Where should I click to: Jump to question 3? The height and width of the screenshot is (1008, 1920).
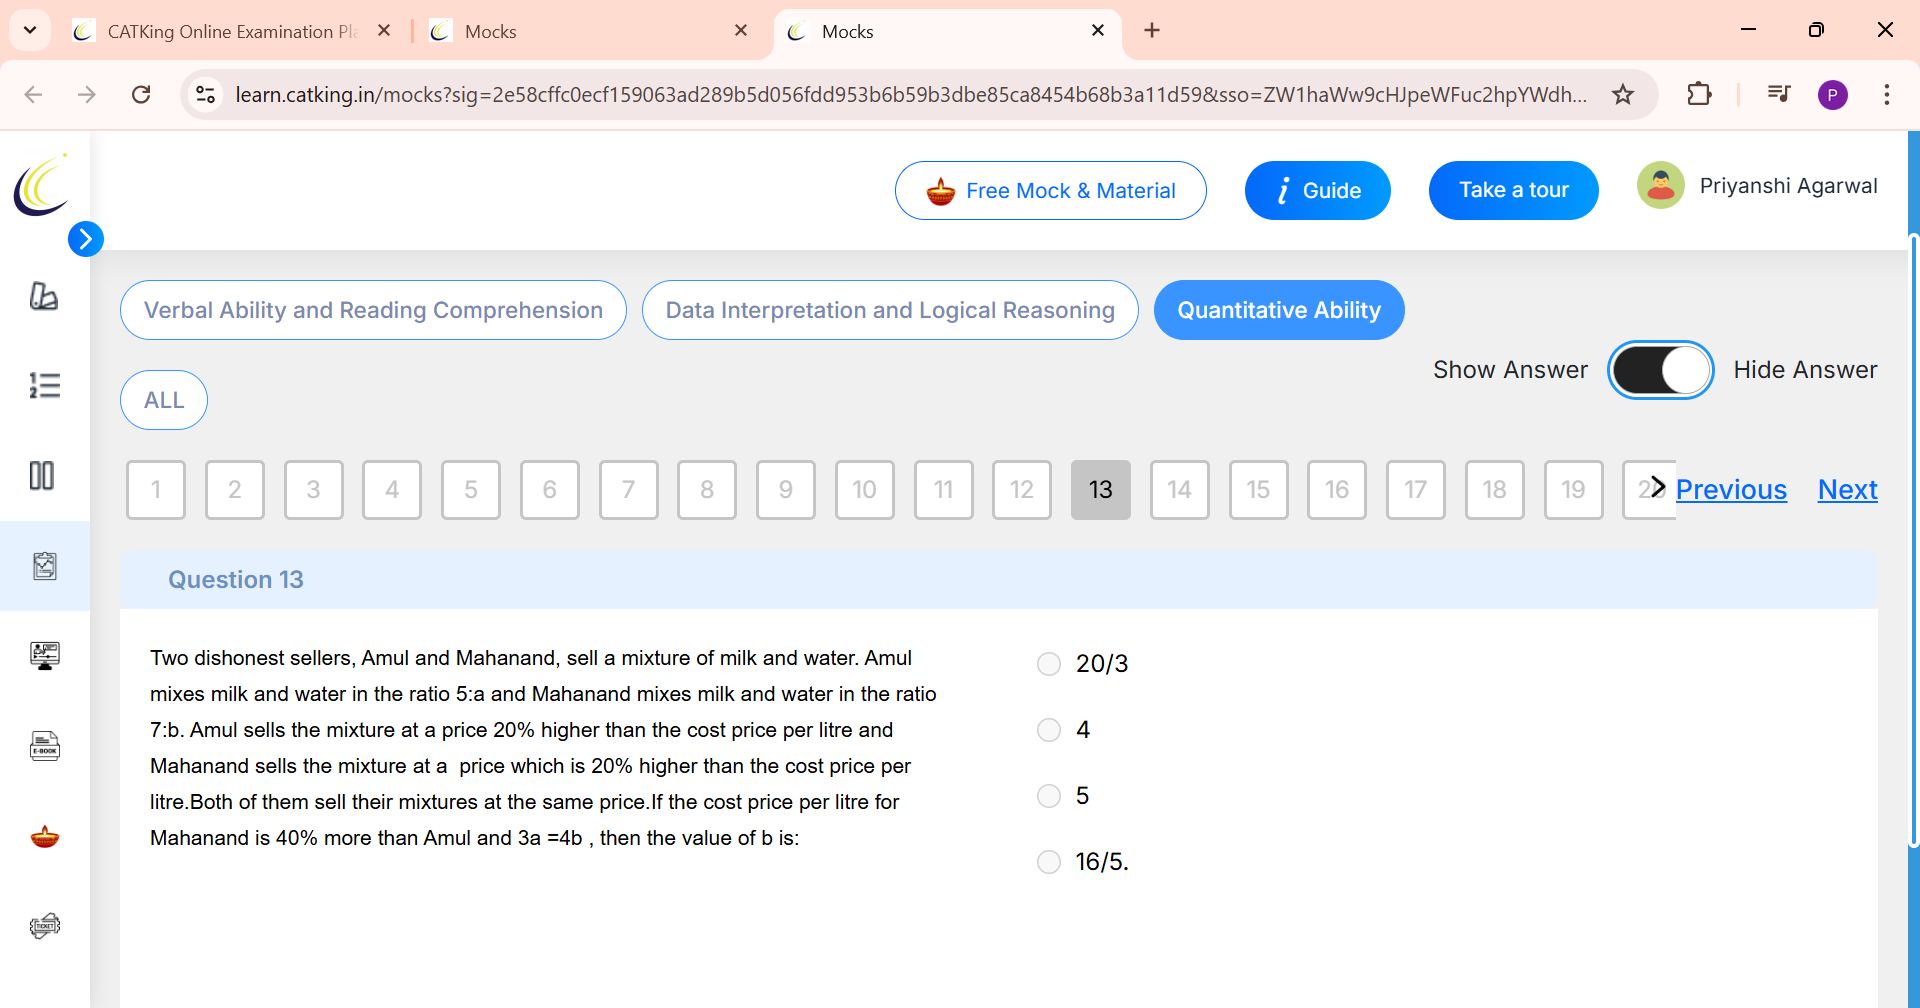click(314, 490)
